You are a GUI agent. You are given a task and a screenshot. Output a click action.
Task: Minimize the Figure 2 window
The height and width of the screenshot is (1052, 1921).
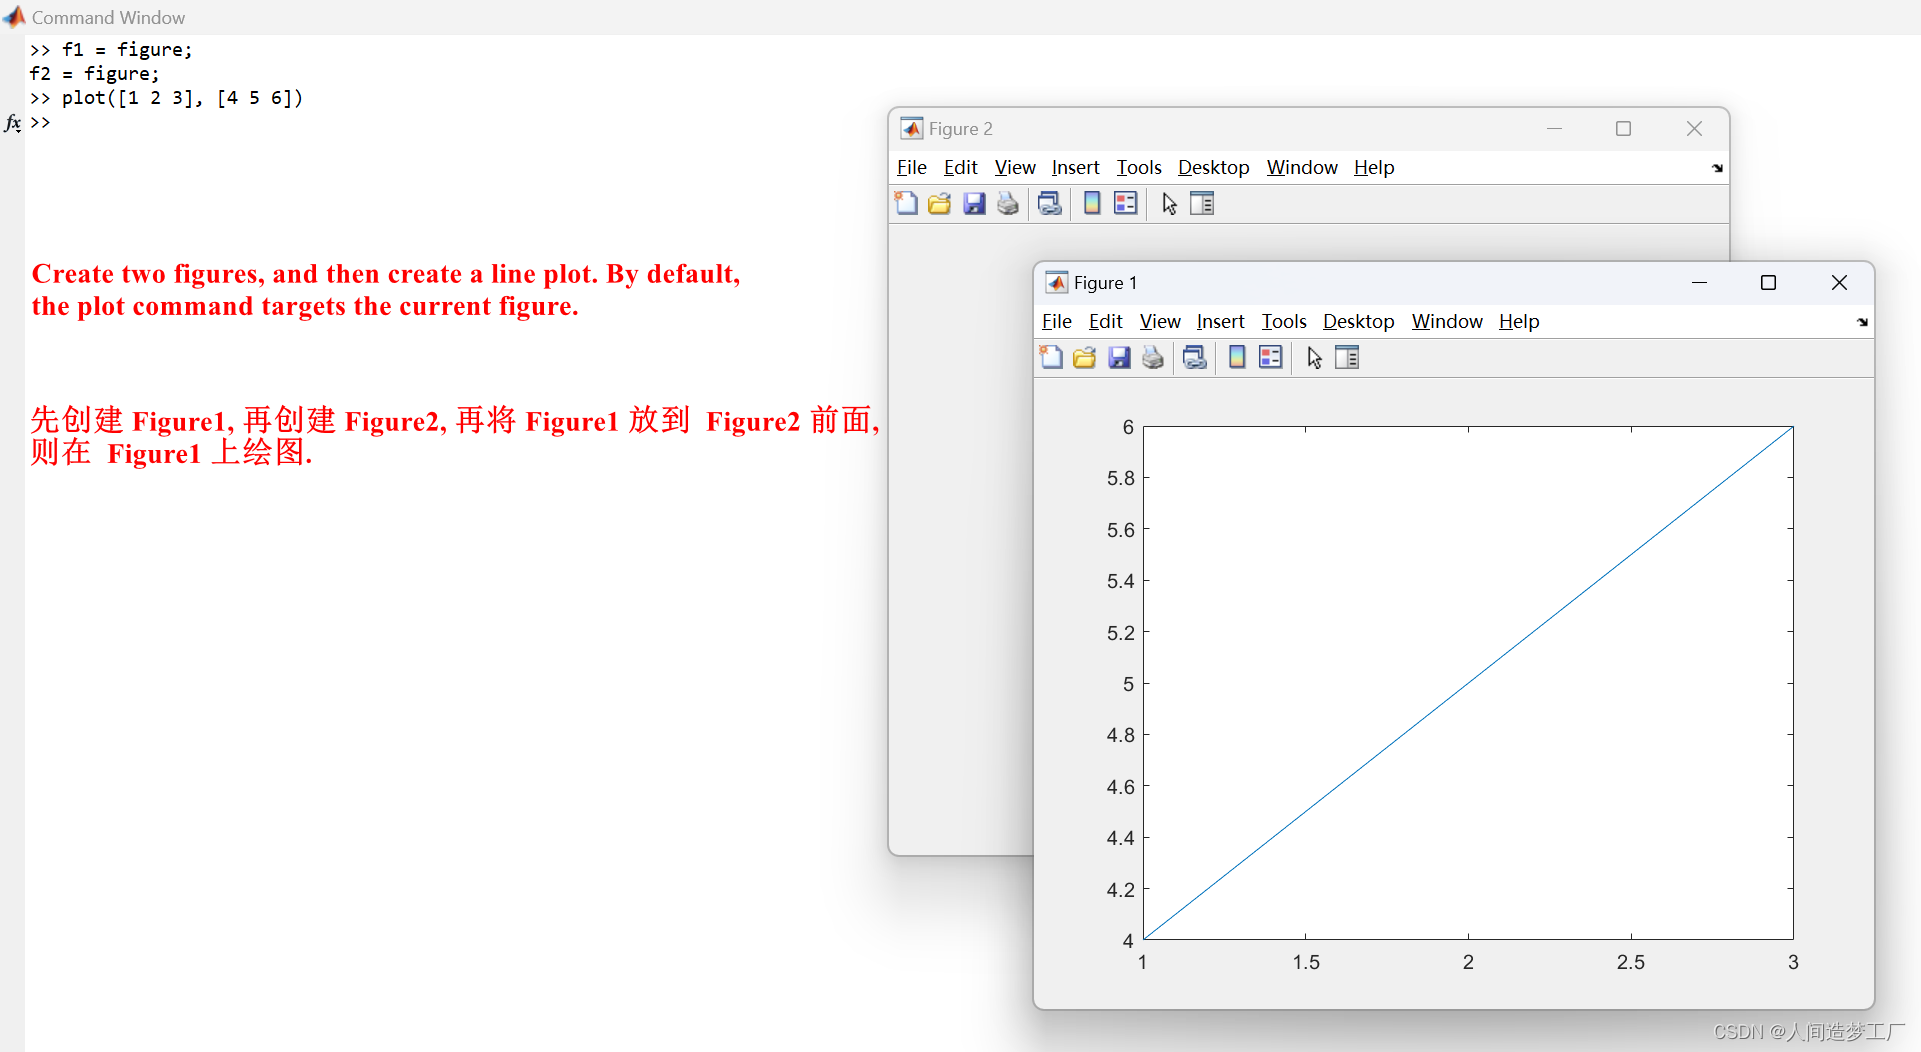(x=1554, y=129)
